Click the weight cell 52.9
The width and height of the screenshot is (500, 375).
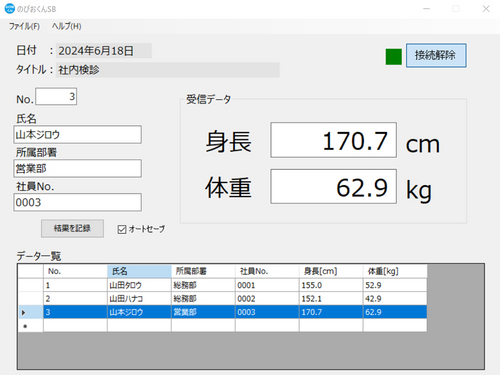click(395, 285)
